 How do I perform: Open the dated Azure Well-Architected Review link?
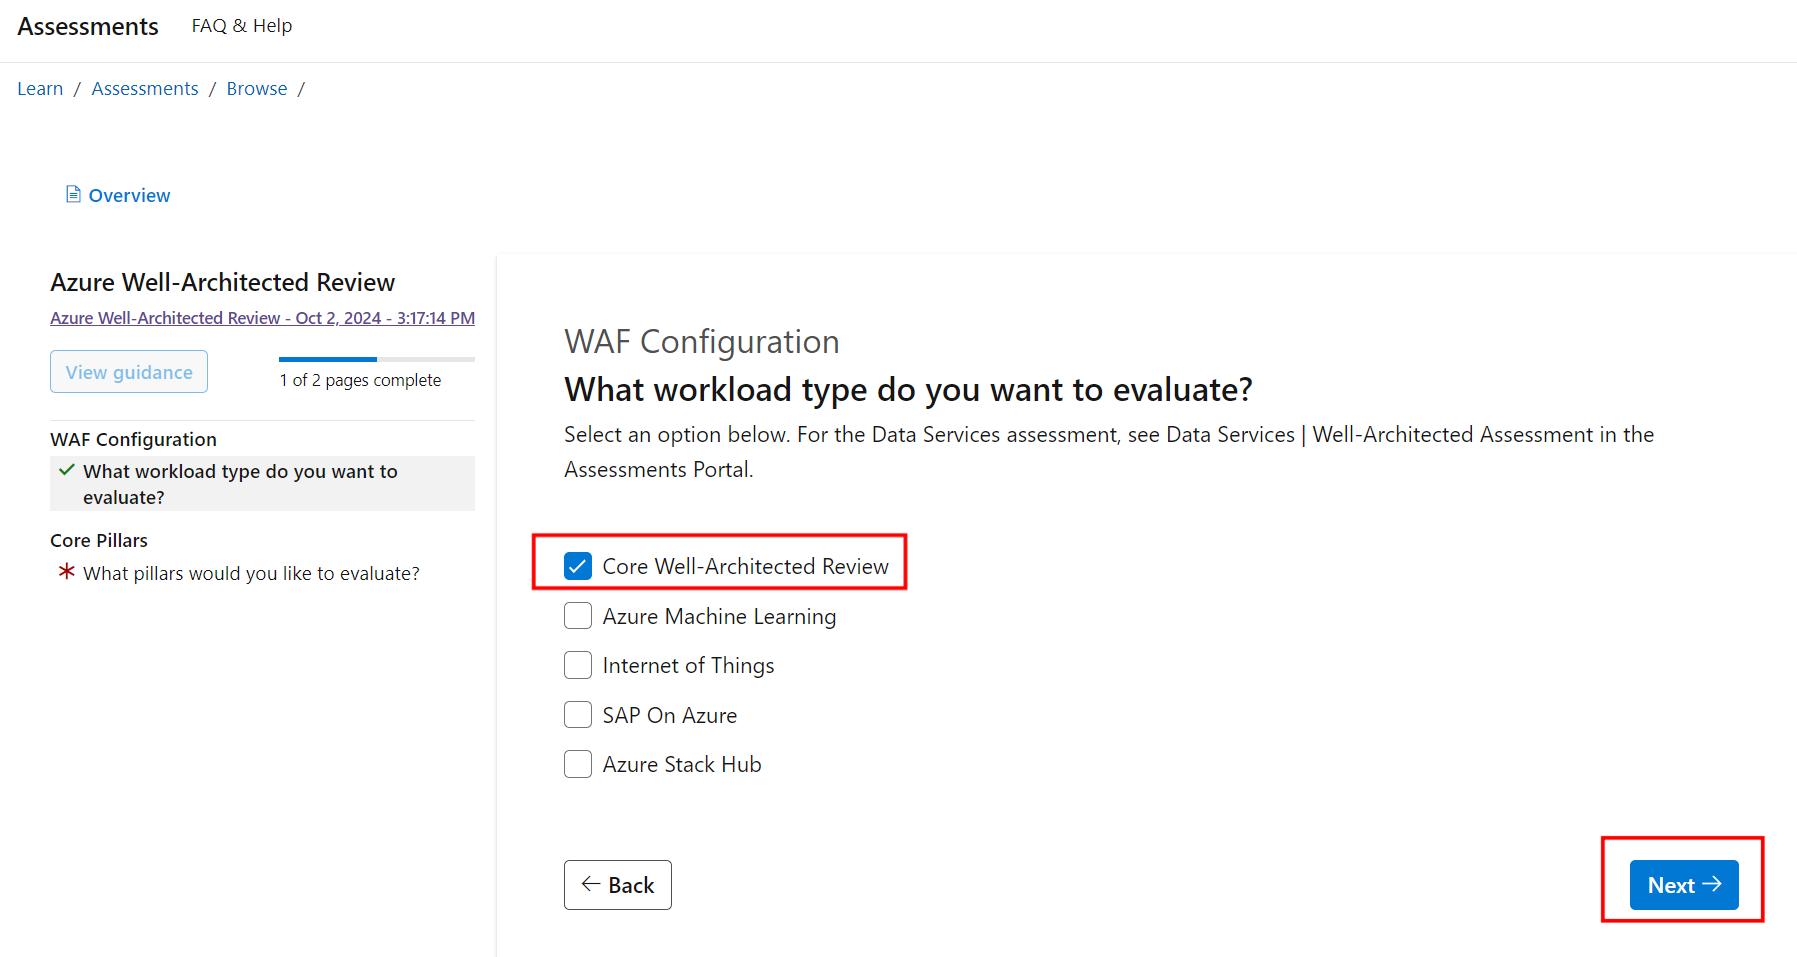(262, 318)
